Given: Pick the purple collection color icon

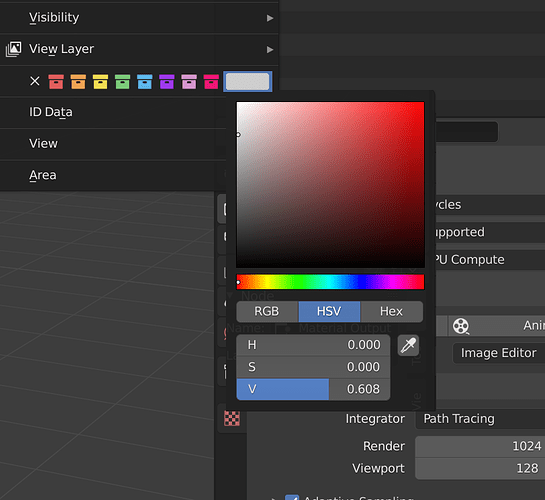Looking at the screenshot, I should 167,82.
